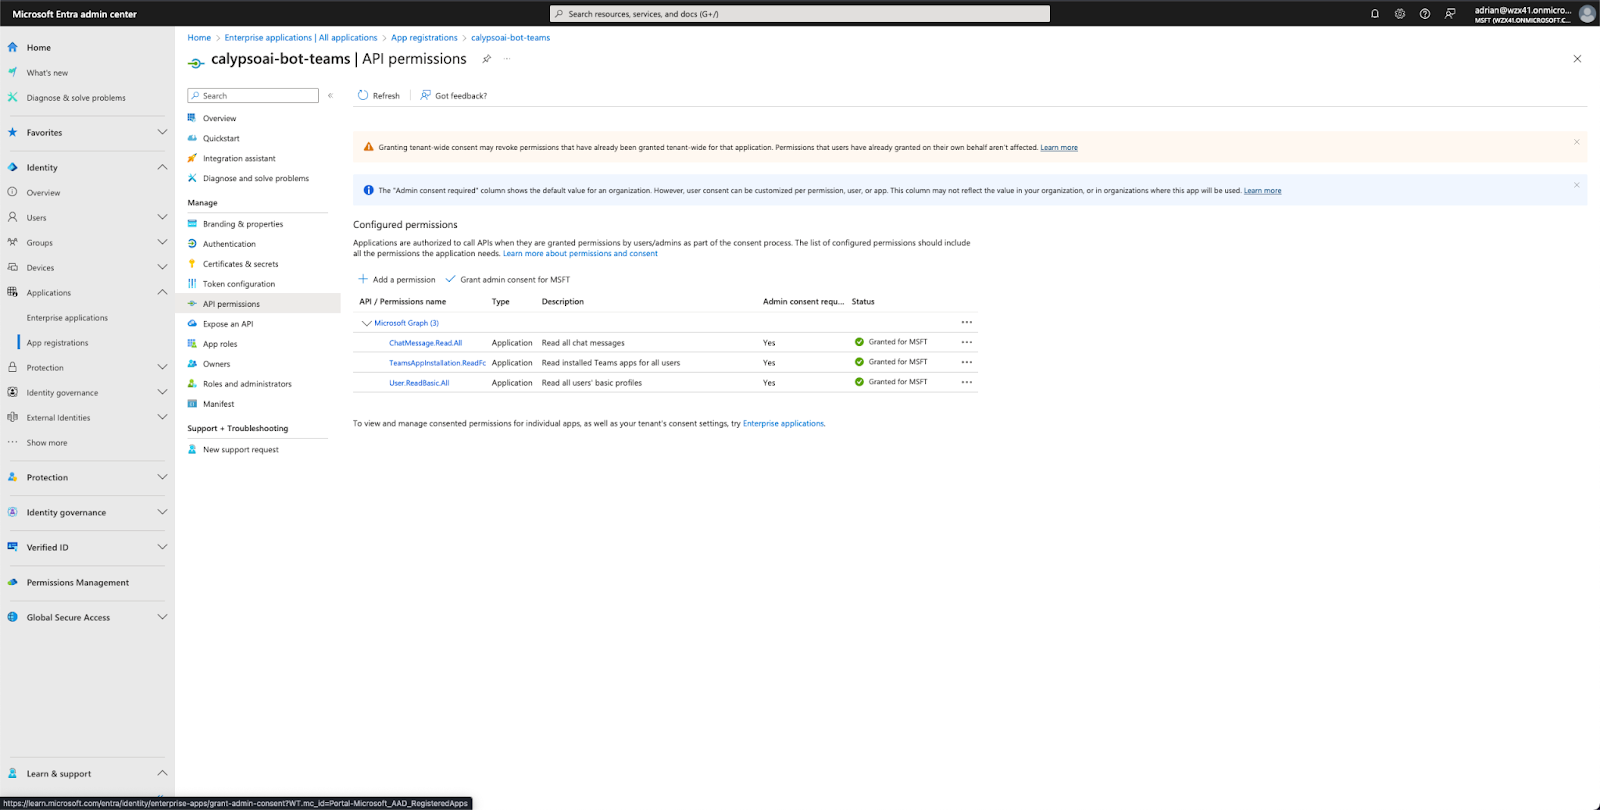The image size is (1600, 810).
Task: Open Certificates & secrets menu item
Action: point(240,264)
